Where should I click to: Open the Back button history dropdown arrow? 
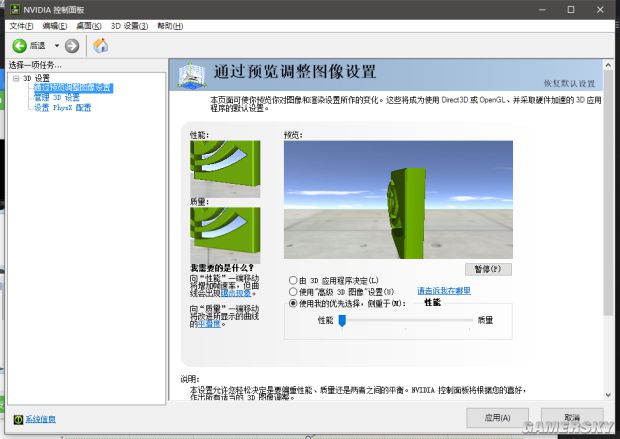click(x=57, y=46)
